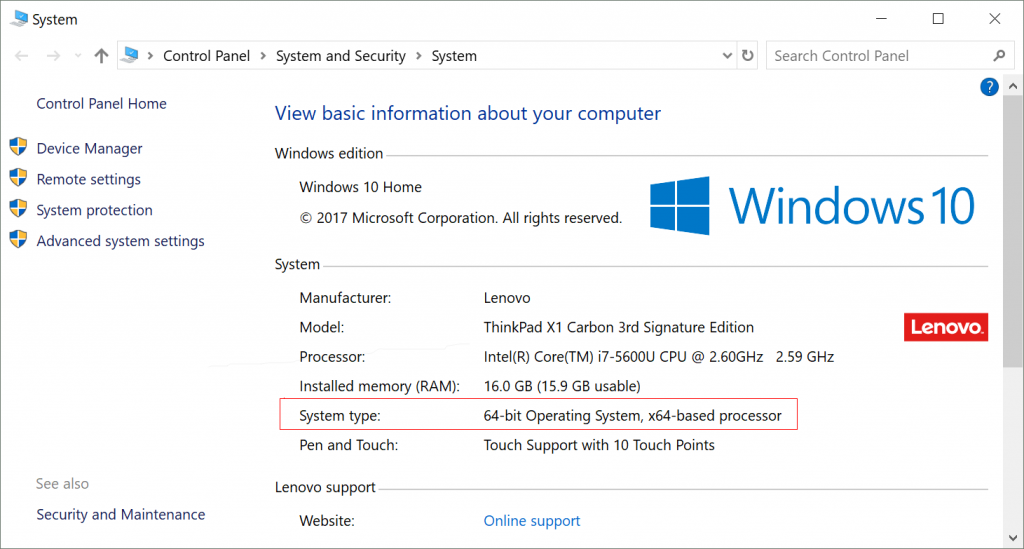Click the Refresh button in address bar
The width and height of the screenshot is (1024, 549).
point(748,56)
